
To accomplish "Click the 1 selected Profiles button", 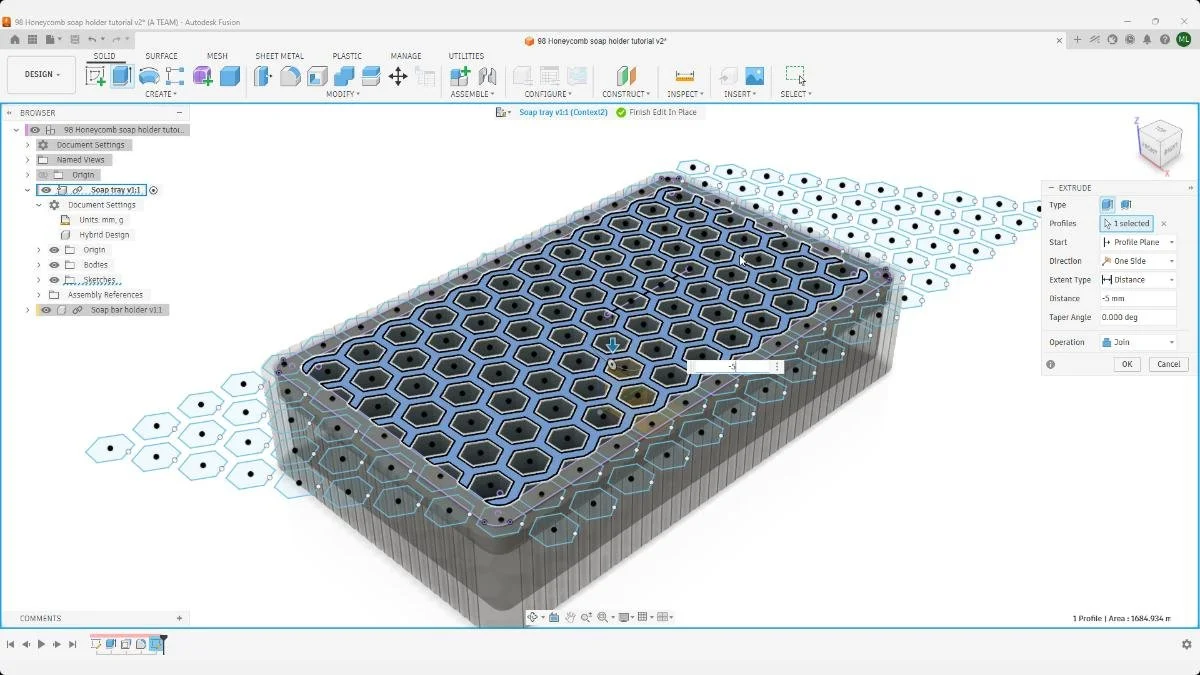I will [1126, 224].
